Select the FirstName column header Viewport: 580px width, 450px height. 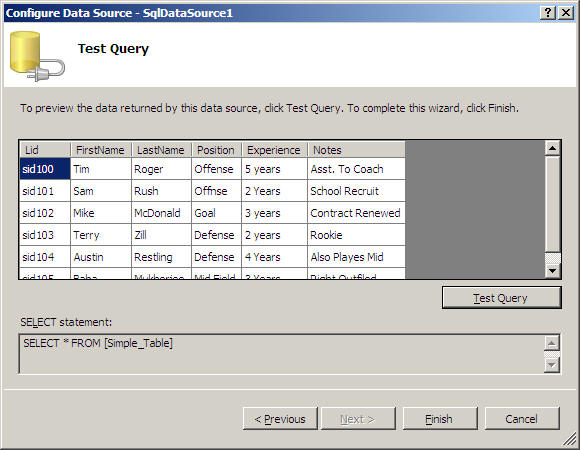[x=101, y=150]
